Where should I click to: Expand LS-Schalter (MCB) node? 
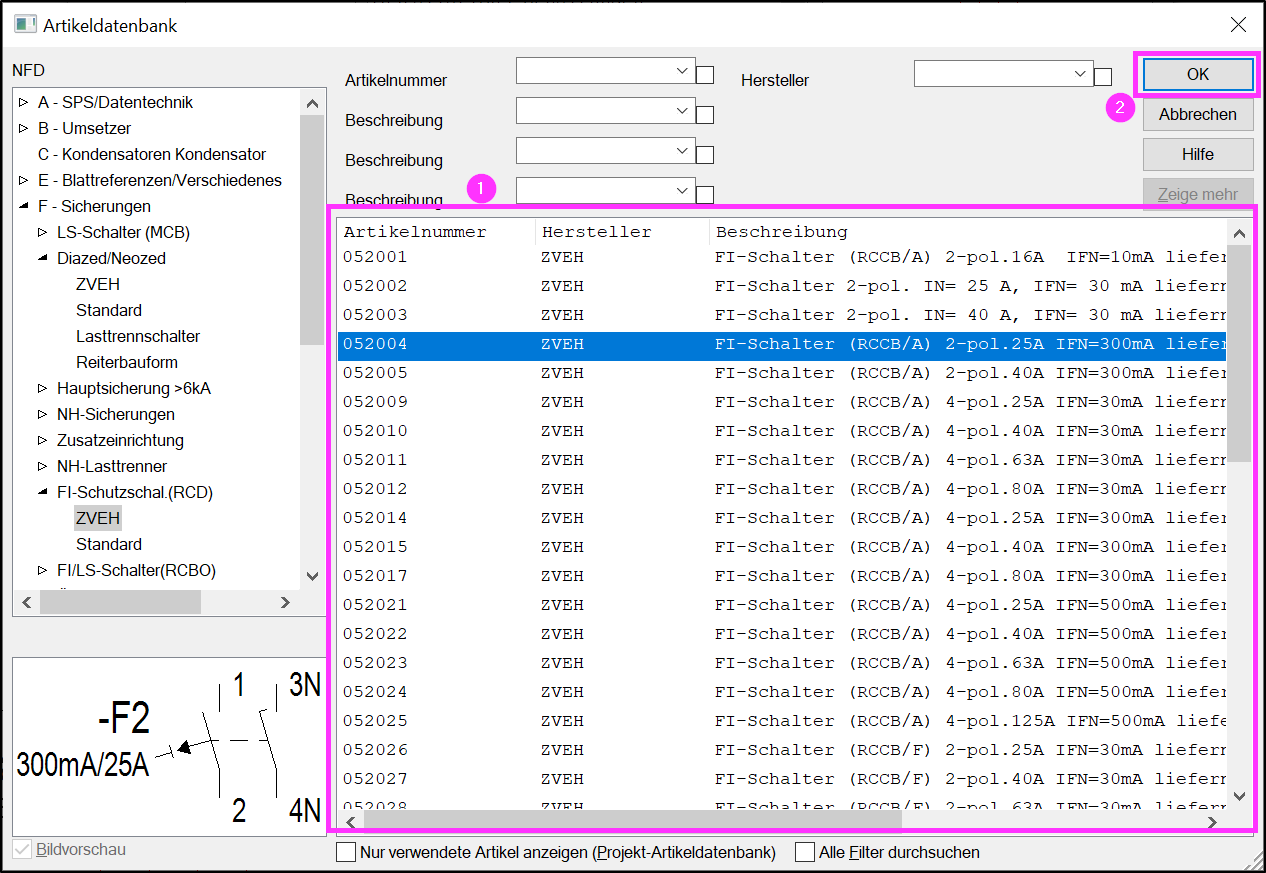[43, 232]
